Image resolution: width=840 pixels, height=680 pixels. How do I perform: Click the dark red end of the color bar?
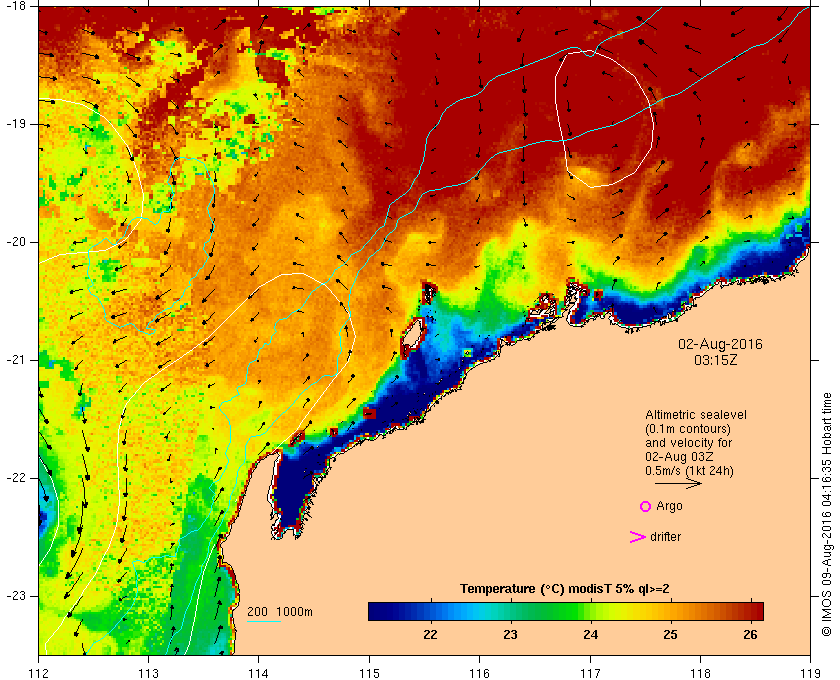(x=758, y=611)
